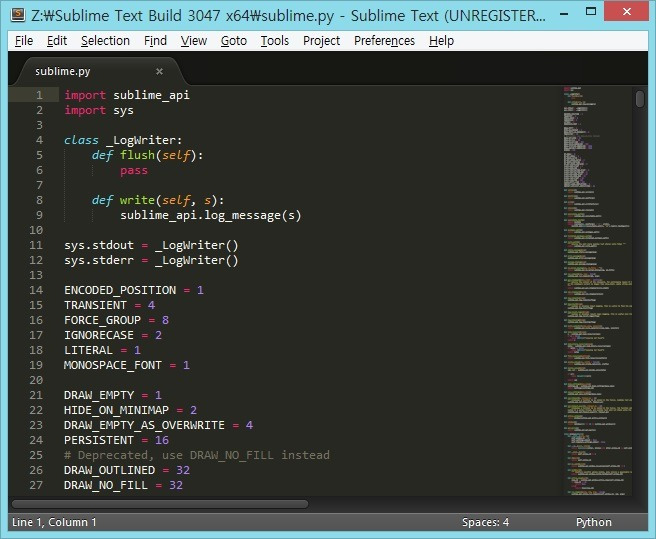Click the vertical scrollbar thumb
This screenshot has width=656, height=539.
640,99
